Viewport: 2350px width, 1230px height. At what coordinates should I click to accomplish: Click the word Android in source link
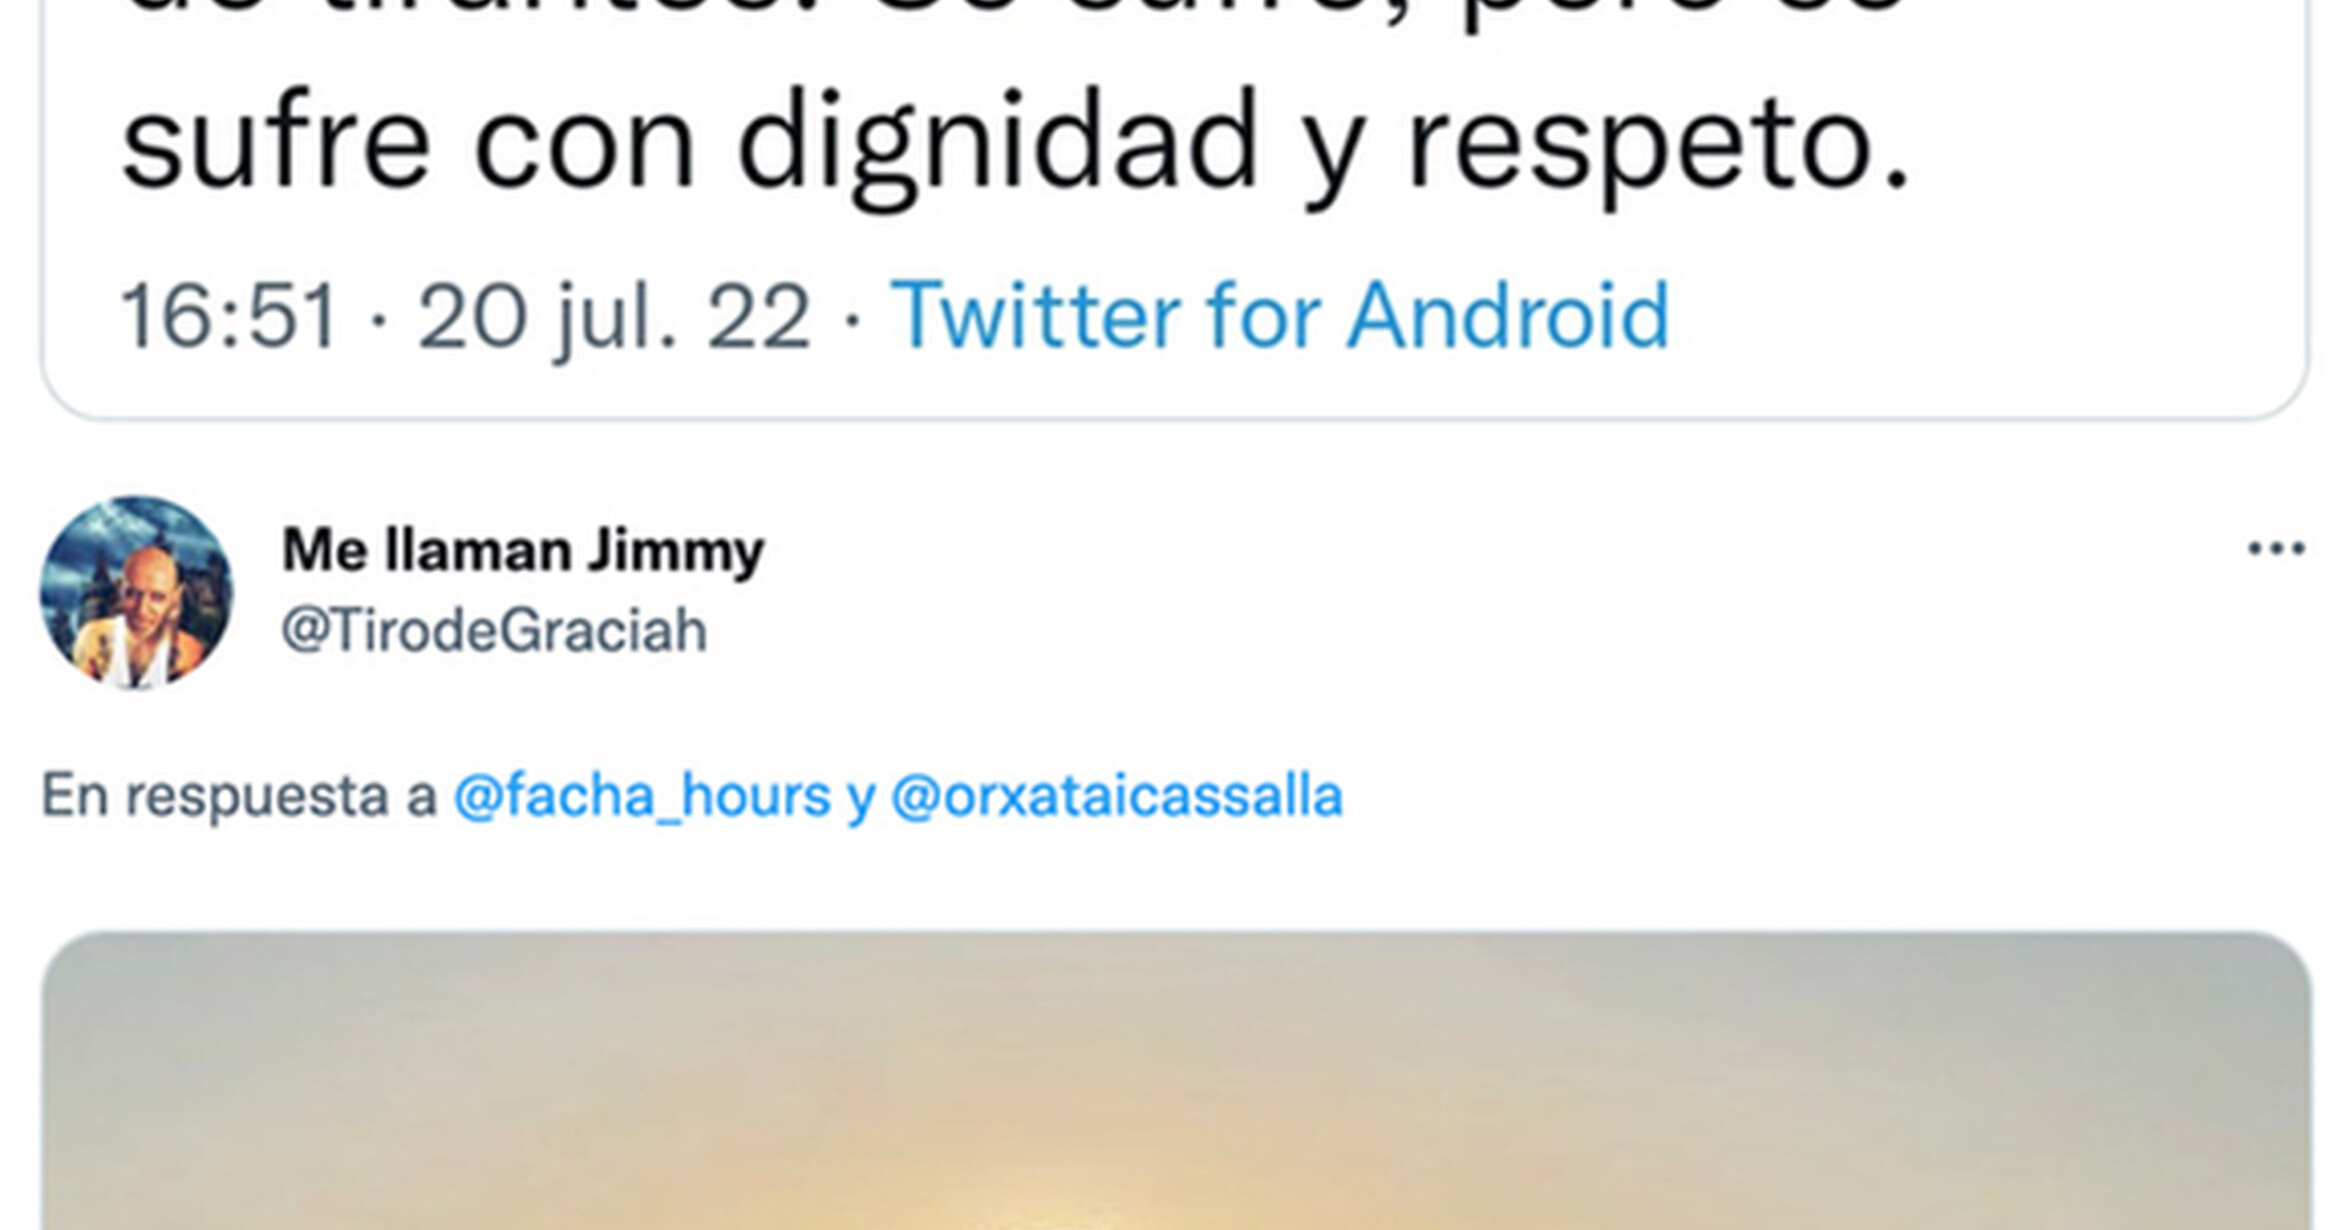point(1508,316)
